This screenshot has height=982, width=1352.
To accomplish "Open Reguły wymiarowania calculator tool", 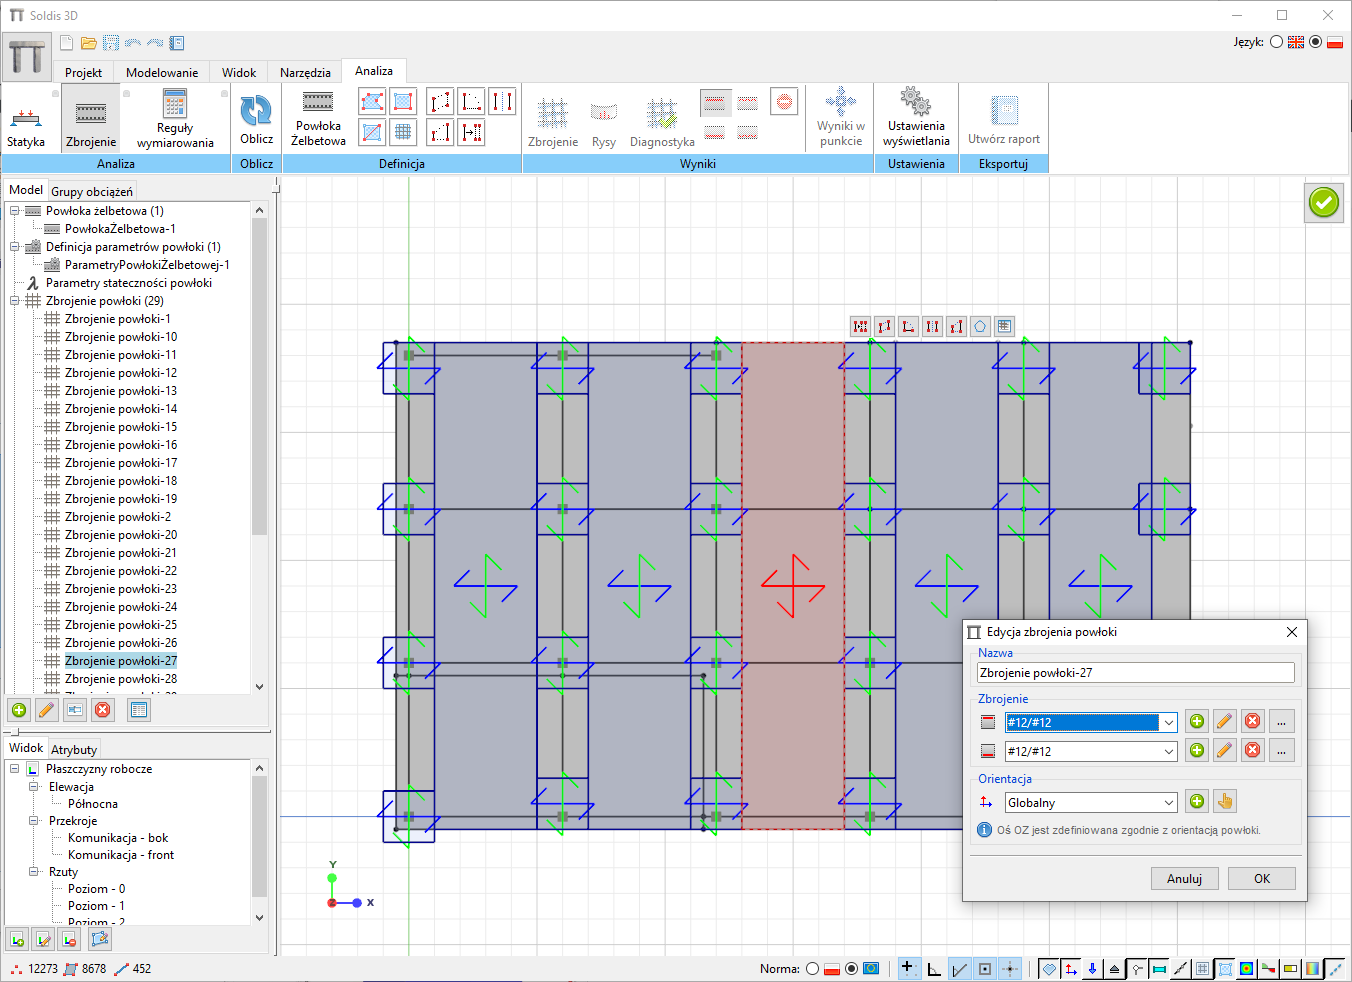I will click(175, 105).
